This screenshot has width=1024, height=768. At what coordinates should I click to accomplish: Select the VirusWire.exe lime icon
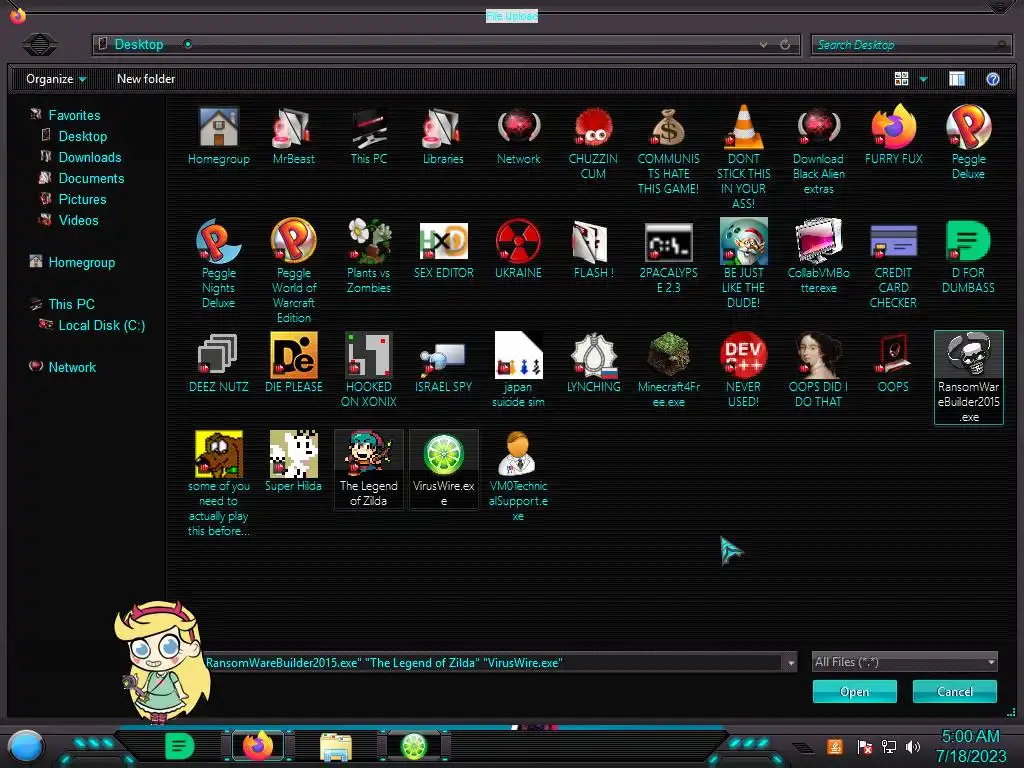tap(443, 468)
